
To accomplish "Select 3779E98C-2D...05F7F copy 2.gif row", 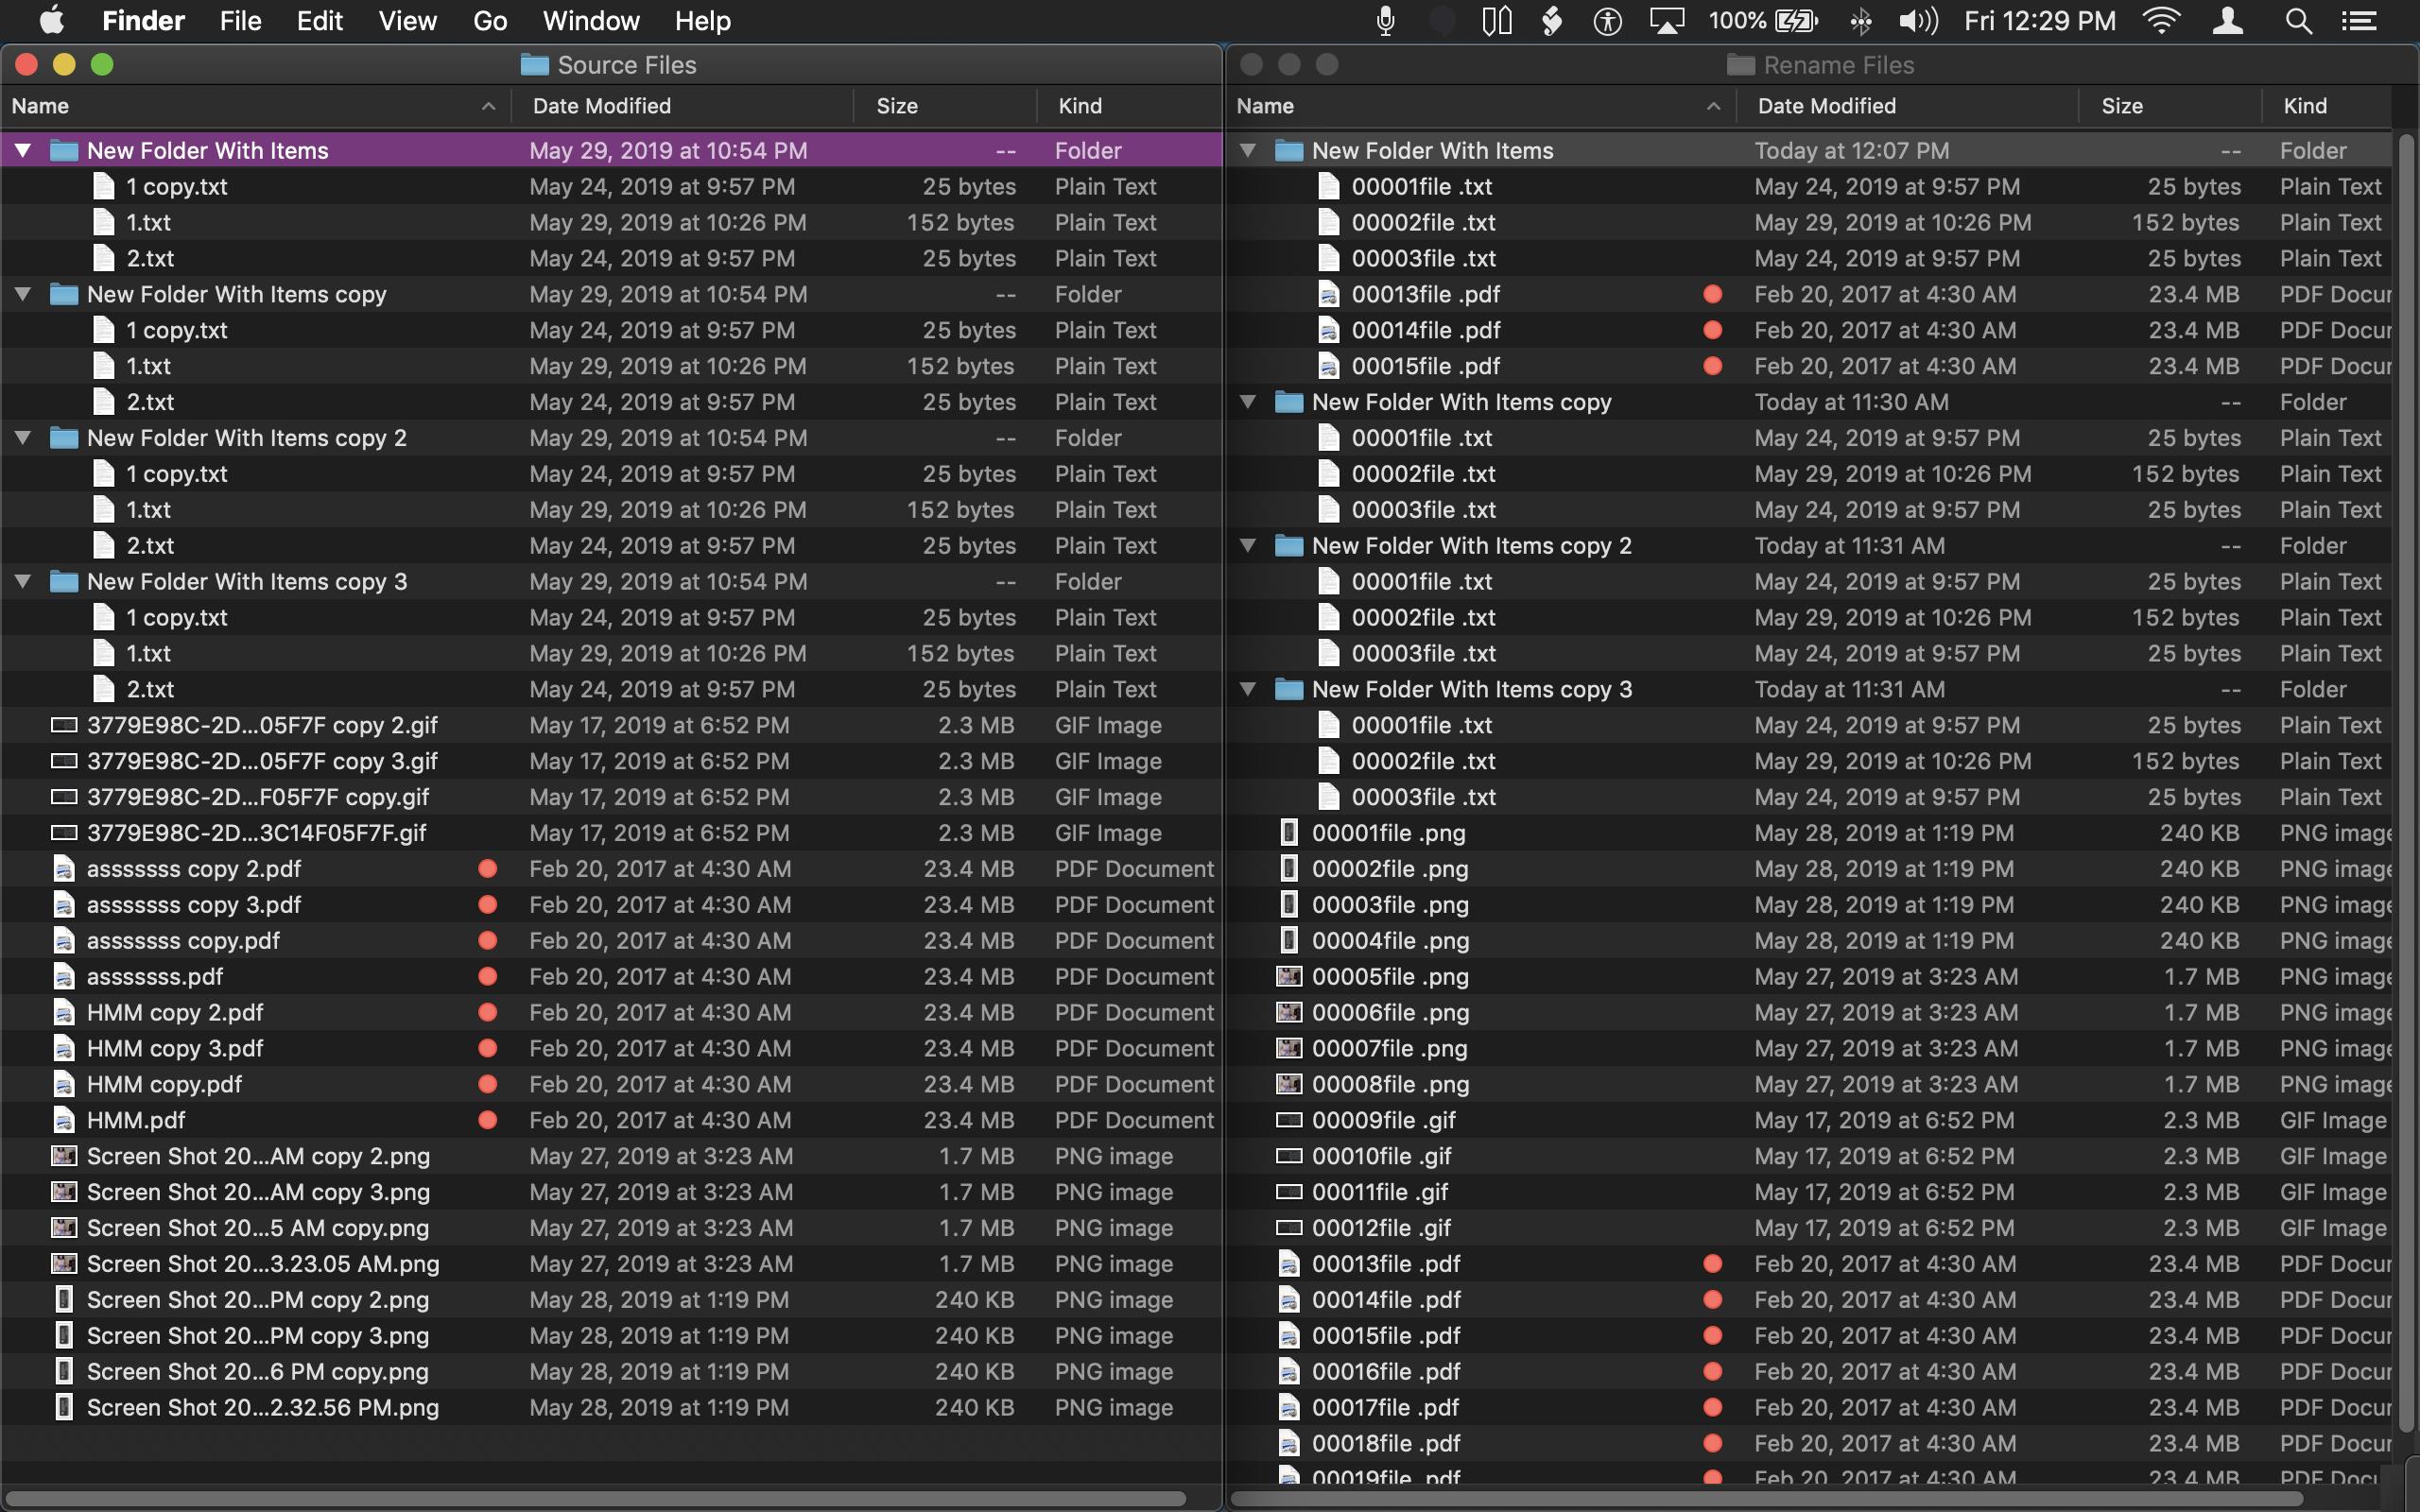I will tap(611, 725).
